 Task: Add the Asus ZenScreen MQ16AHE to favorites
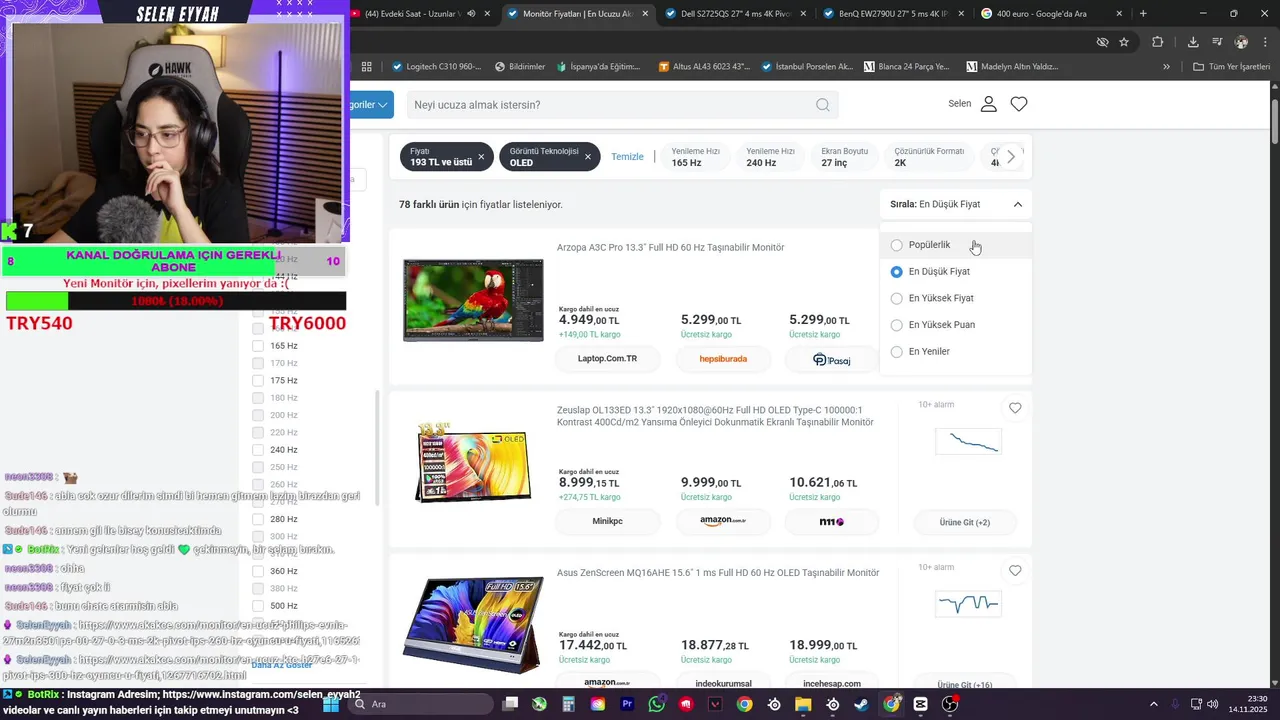click(1015, 571)
